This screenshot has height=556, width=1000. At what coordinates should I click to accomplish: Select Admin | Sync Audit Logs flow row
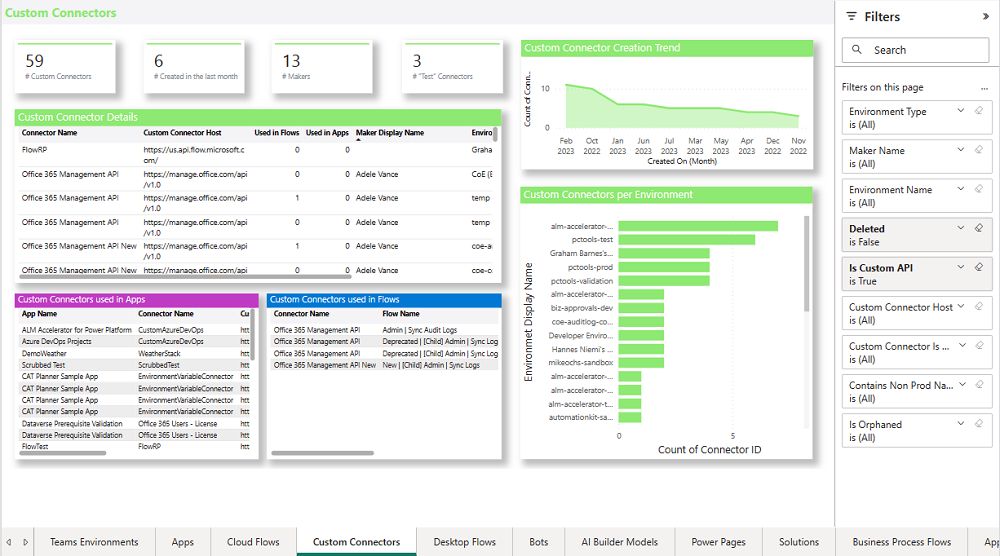(x=385, y=330)
